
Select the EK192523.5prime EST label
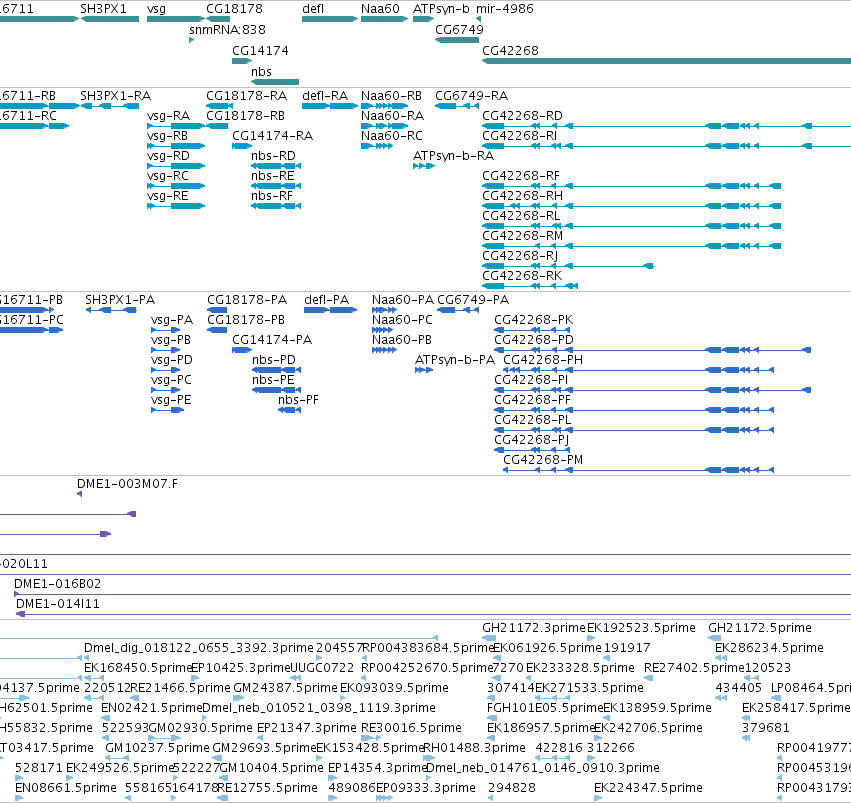pos(641,628)
